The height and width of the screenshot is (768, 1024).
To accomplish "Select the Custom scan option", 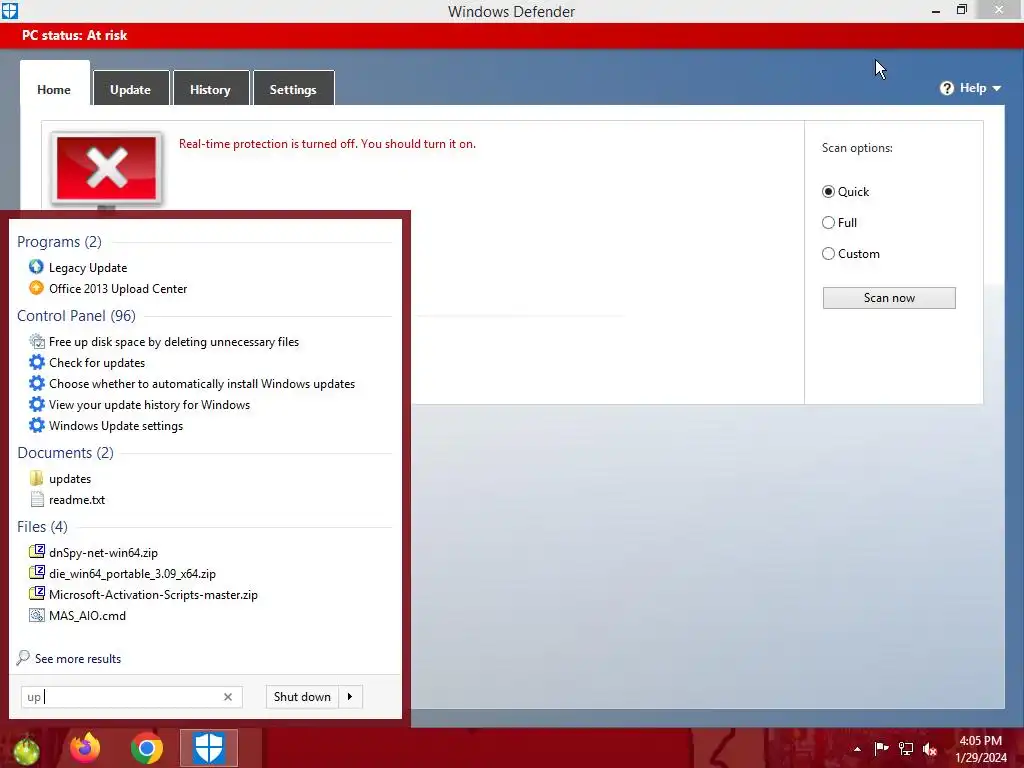I will 850,253.
